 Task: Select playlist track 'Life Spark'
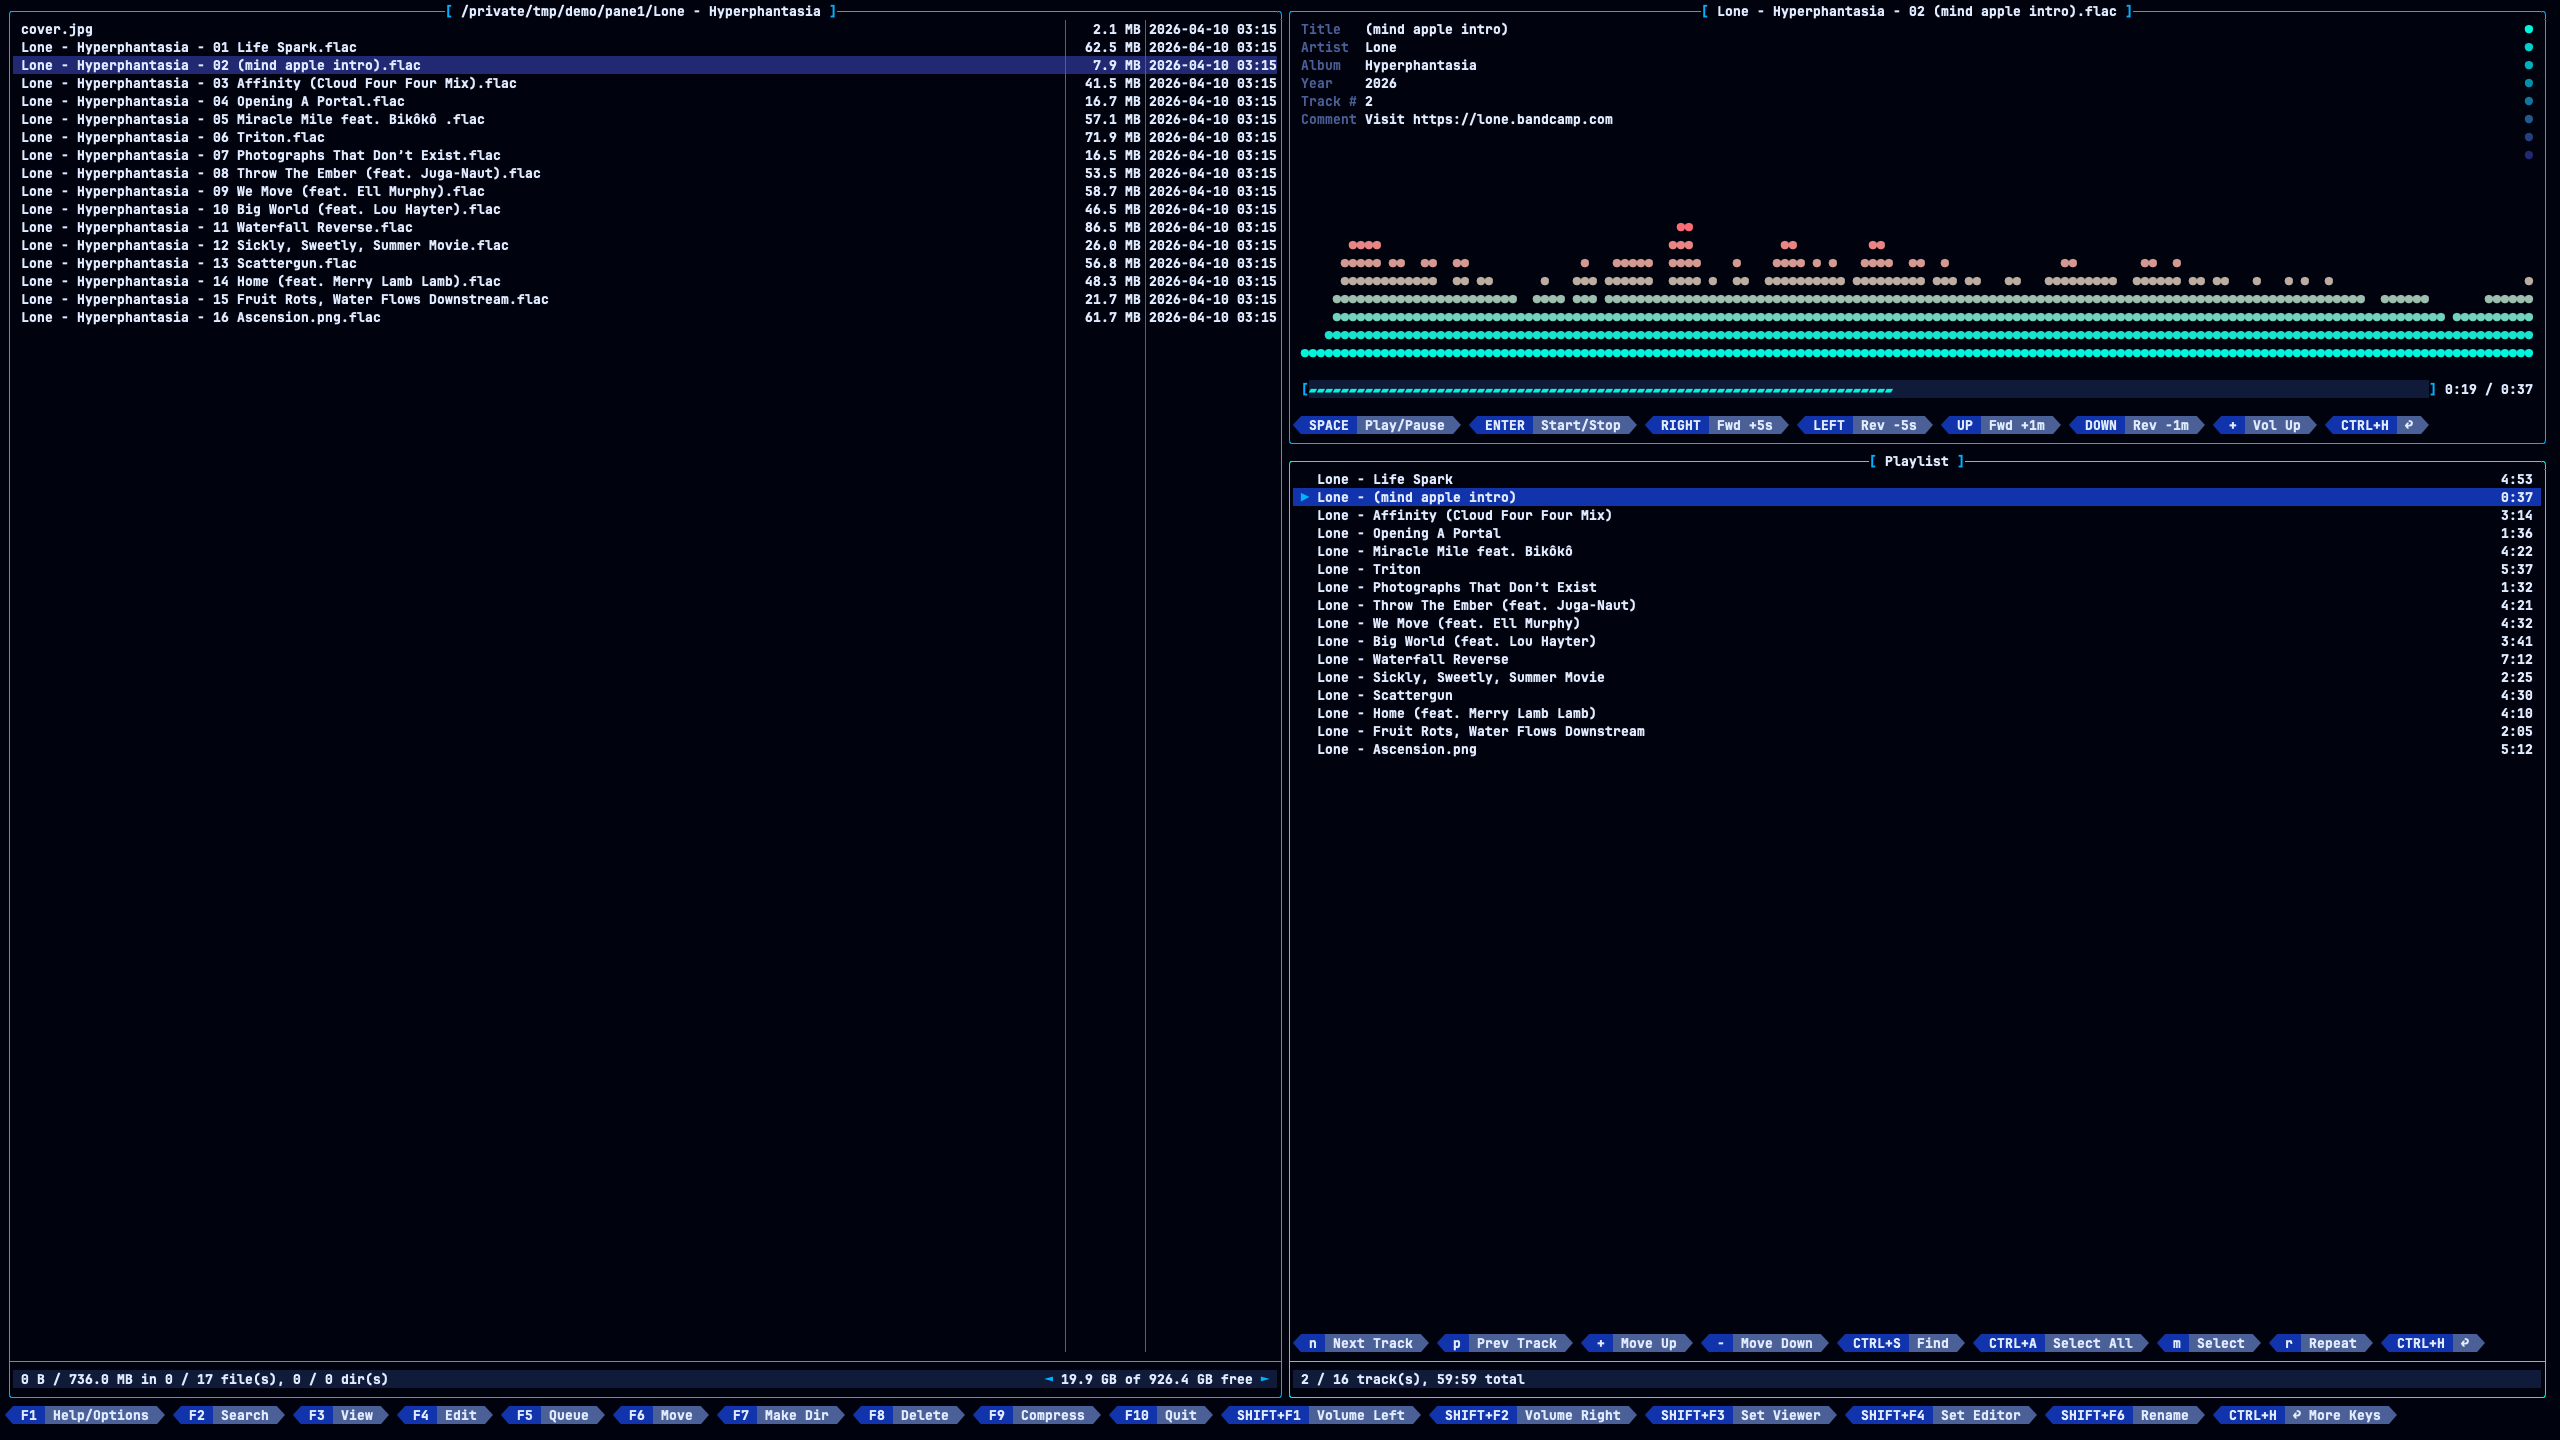[x=1917, y=479]
